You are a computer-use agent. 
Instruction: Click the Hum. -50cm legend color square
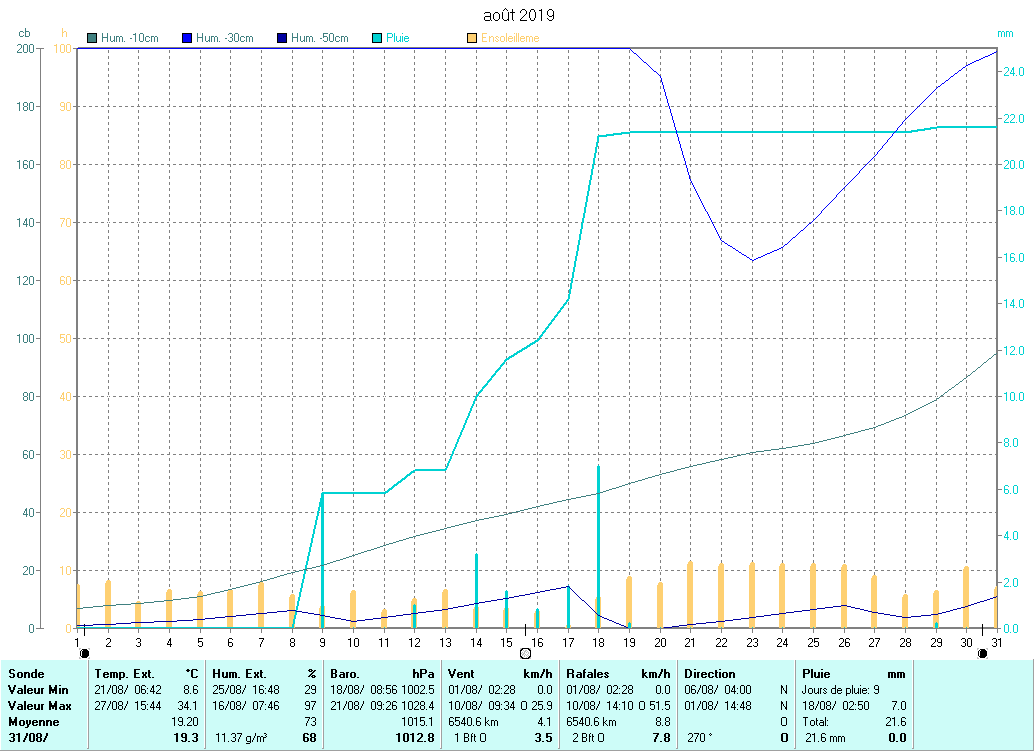pos(281,39)
